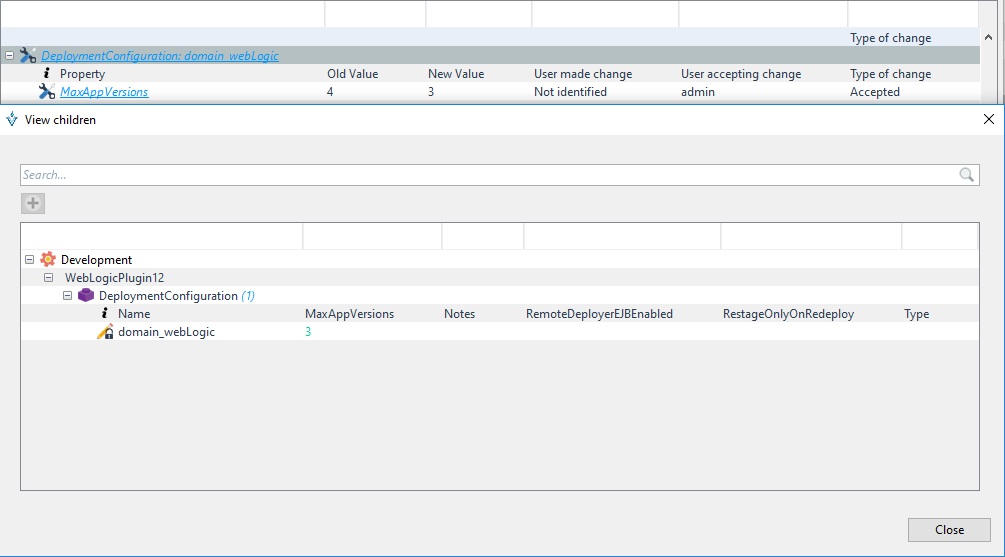1005x557 pixels.
Task: Close the View children dialog with X
Action: click(989, 120)
